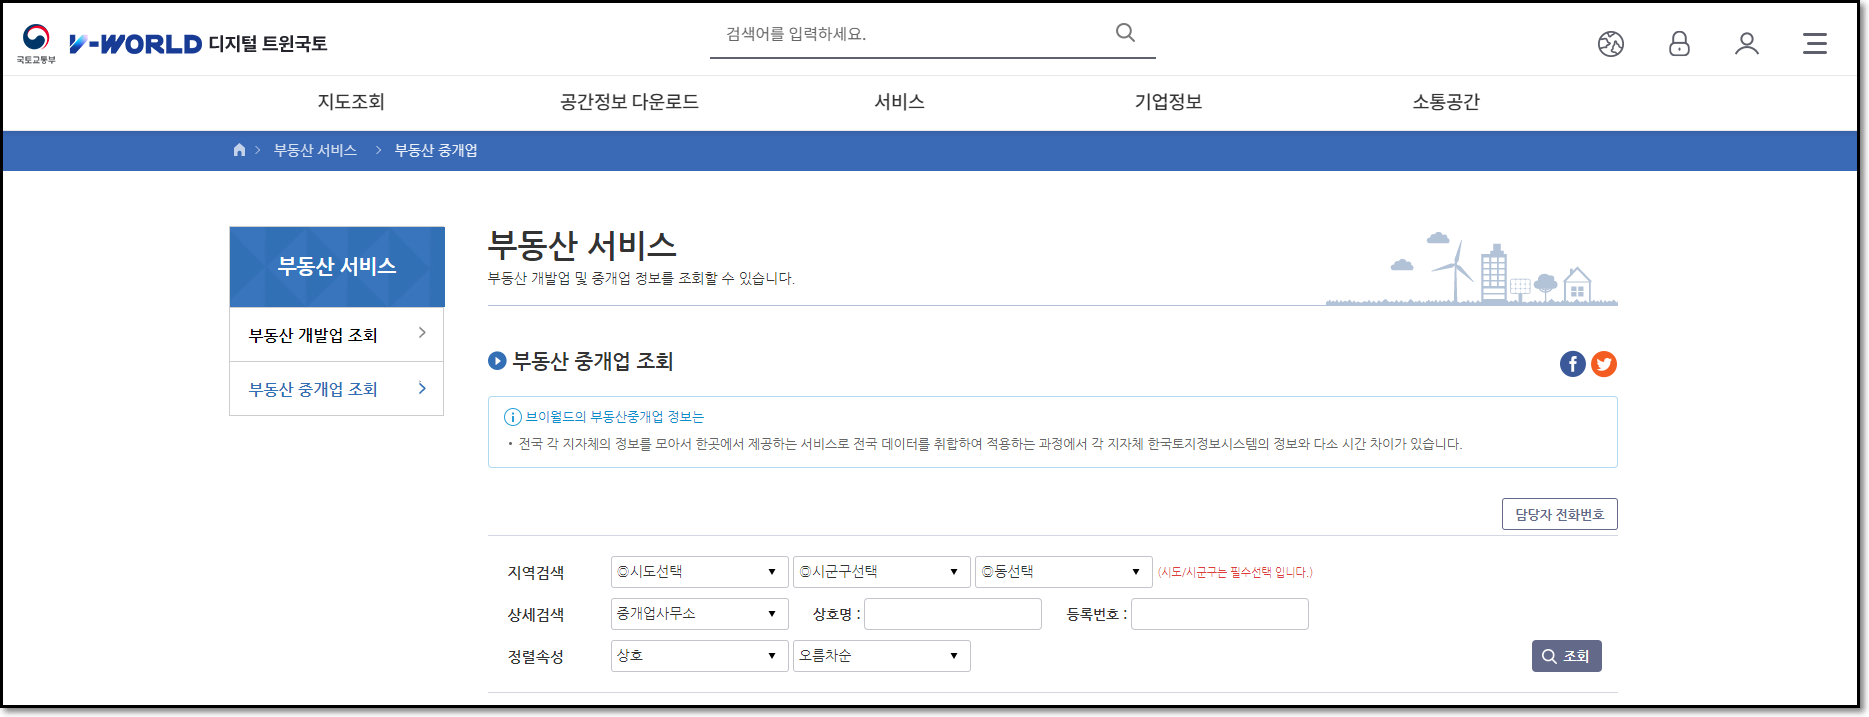Open the 상호 sort attribute dropdown
1869x717 pixels.
[x=699, y=656]
